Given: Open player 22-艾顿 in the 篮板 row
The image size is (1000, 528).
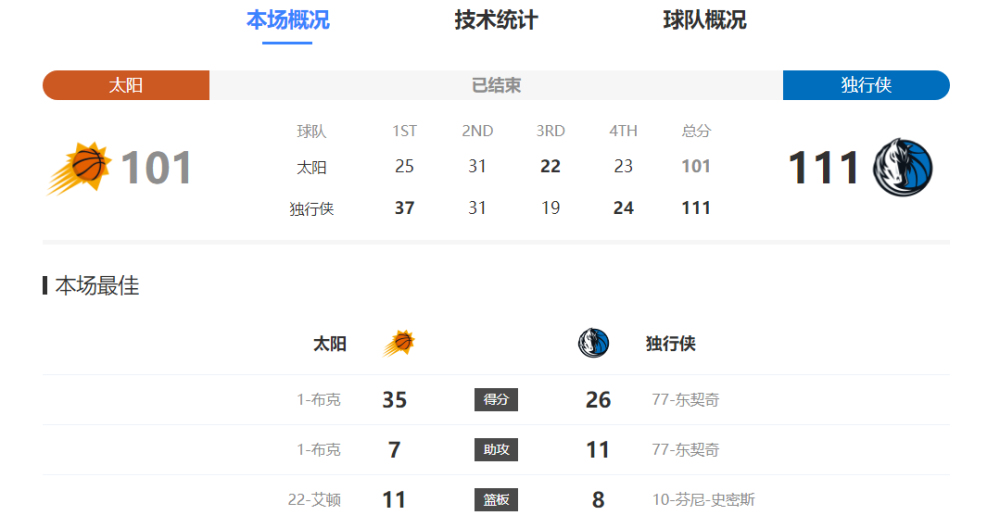Looking at the screenshot, I should (x=314, y=499).
